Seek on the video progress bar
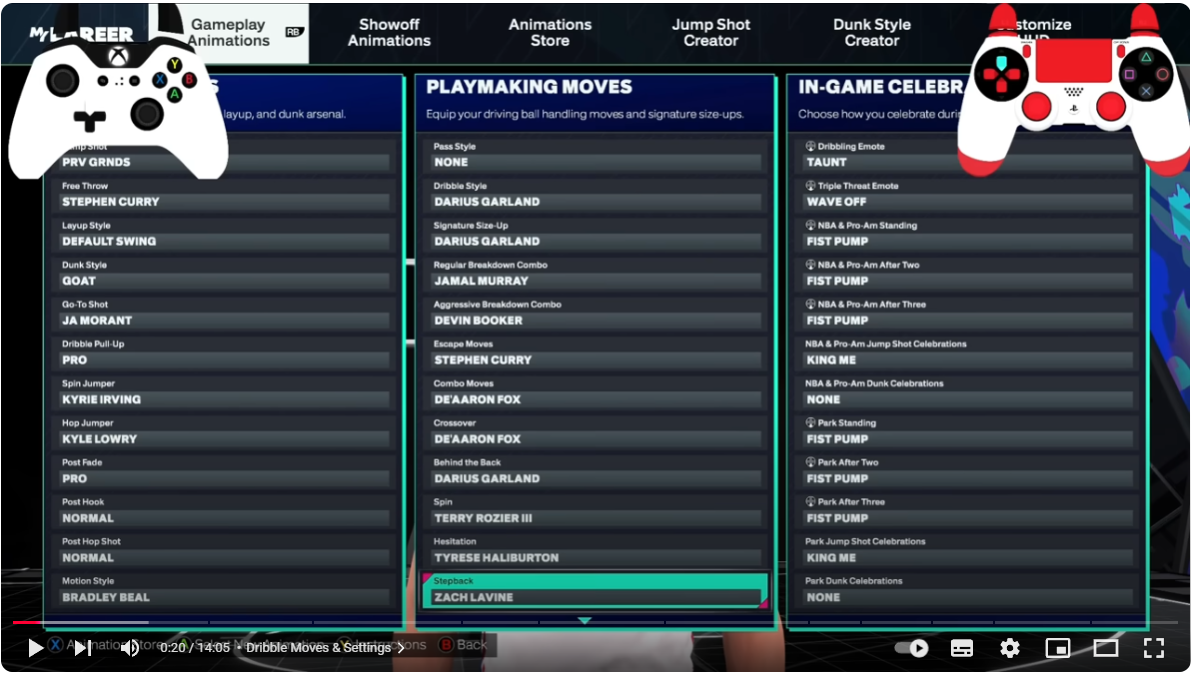The width and height of the screenshot is (1193, 674). [595, 622]
